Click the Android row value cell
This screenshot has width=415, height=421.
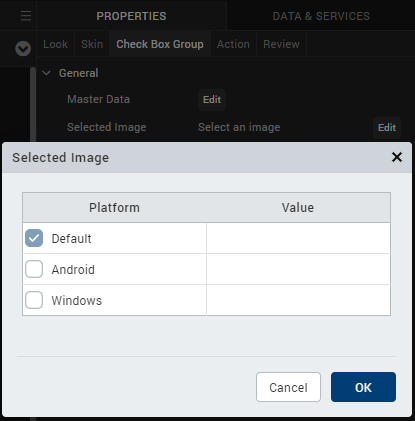298,269
